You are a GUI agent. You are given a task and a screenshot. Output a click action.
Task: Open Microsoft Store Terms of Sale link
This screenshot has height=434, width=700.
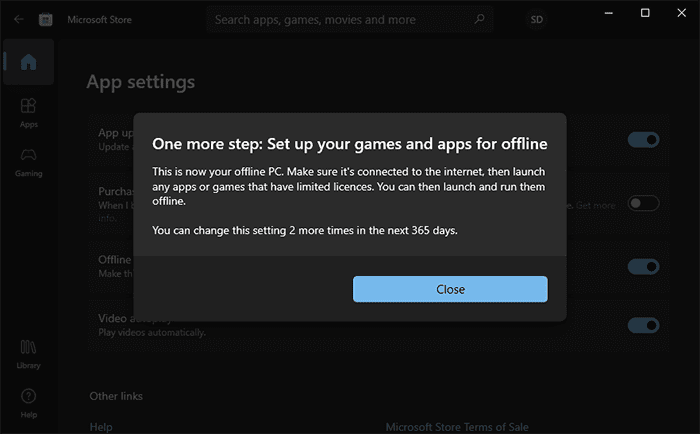(457, 427)
